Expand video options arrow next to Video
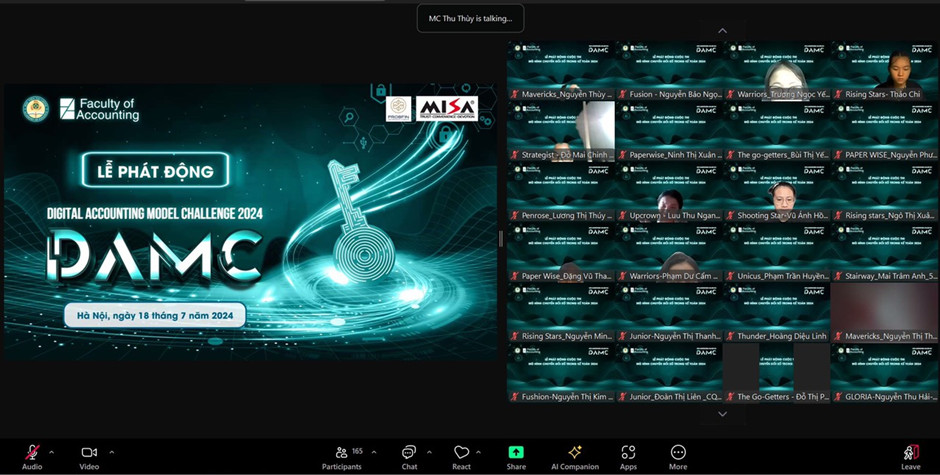This screenshot has width=940, height=475. tap(111, 452)
